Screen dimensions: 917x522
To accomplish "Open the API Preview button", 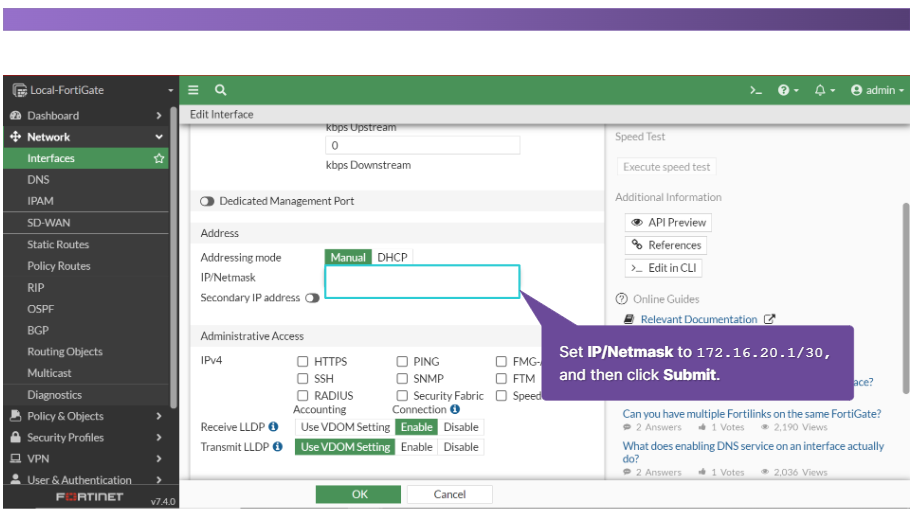I will pos(668,222).
